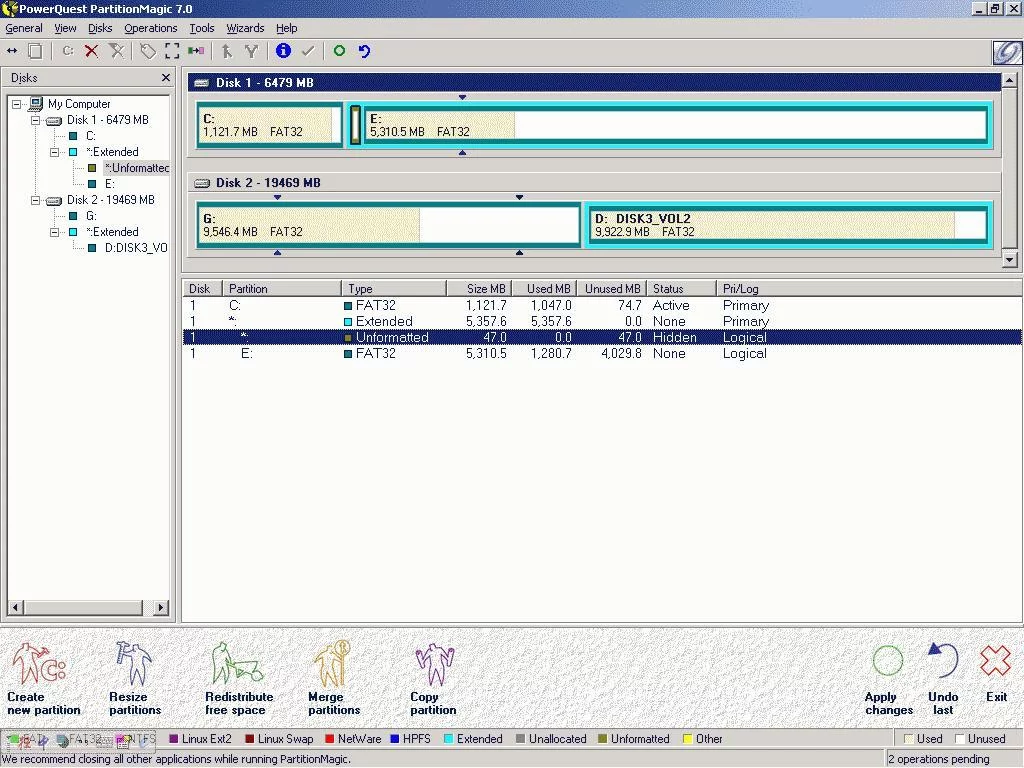Open the Tools menu

click(202, 28)
